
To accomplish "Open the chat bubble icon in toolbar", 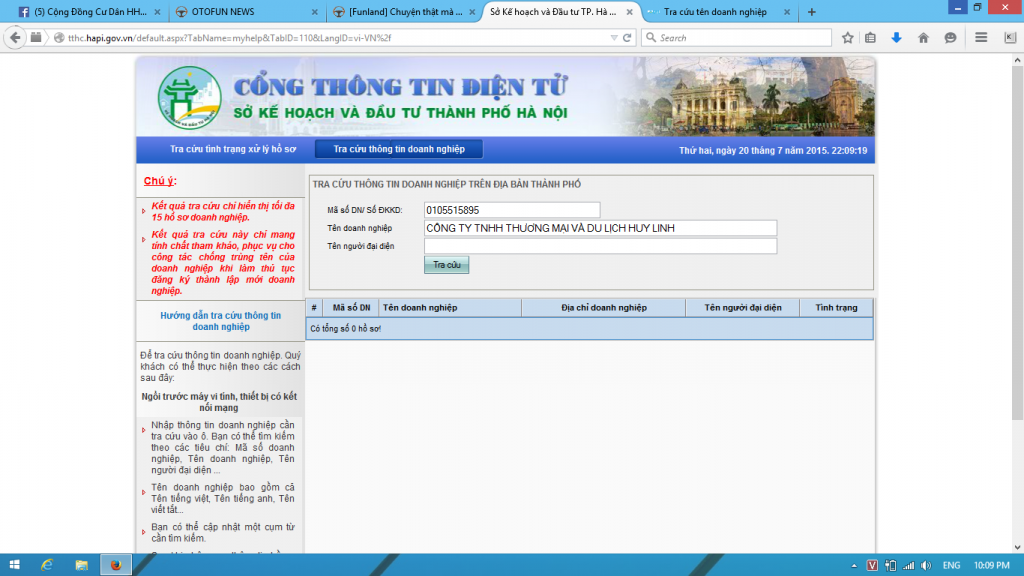I will (x=950, y=38).
